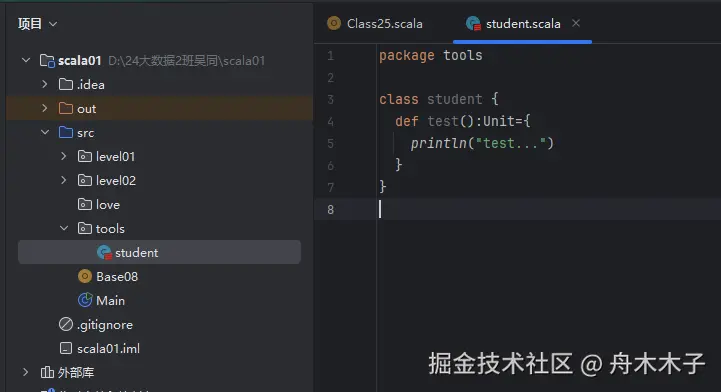
Task: Select the src folder label
Action: click(86, 133)
